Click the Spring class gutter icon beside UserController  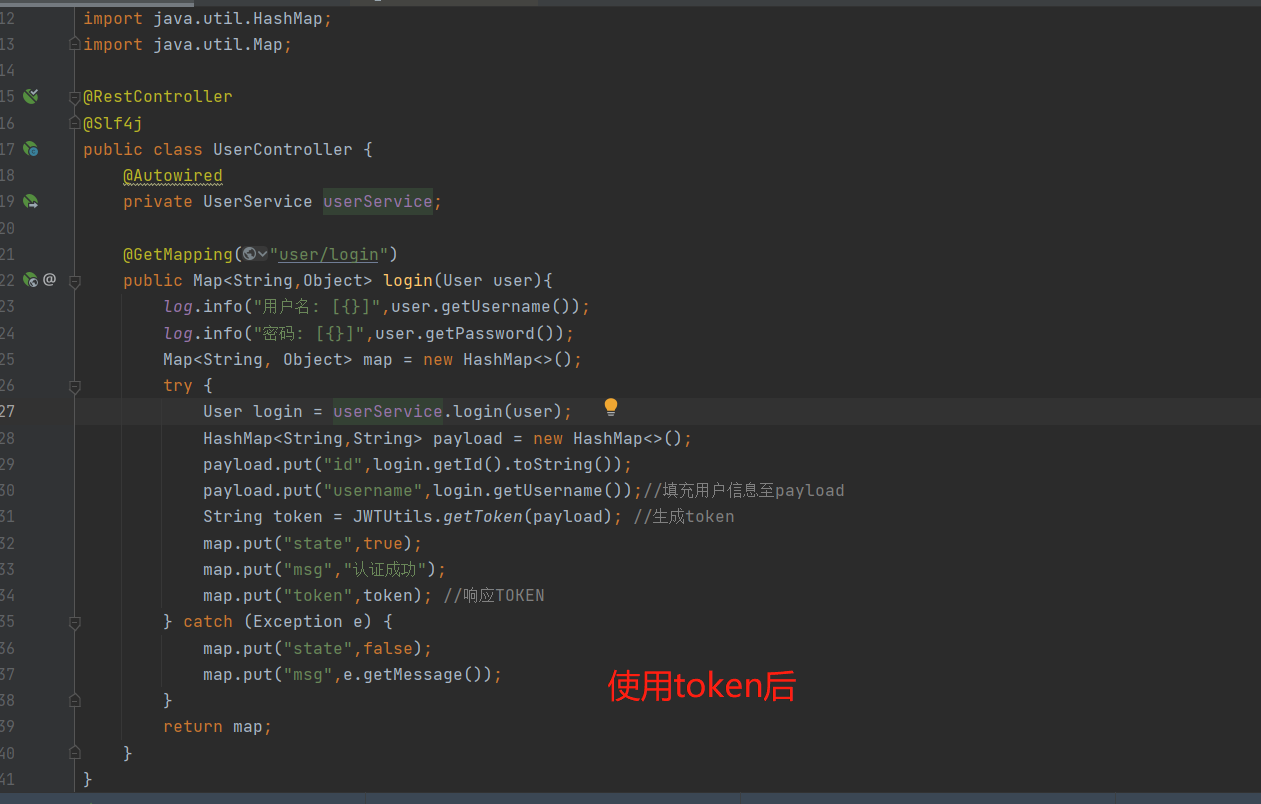[x=31, y=149]
